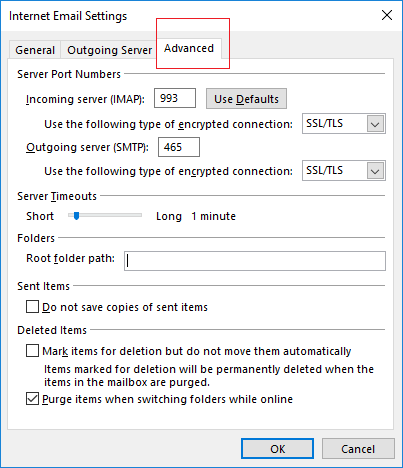The width and height of the screenshot is (403, 468).
Task: Click the 'Server Port Numbers' heading
Action: (69, 74)
